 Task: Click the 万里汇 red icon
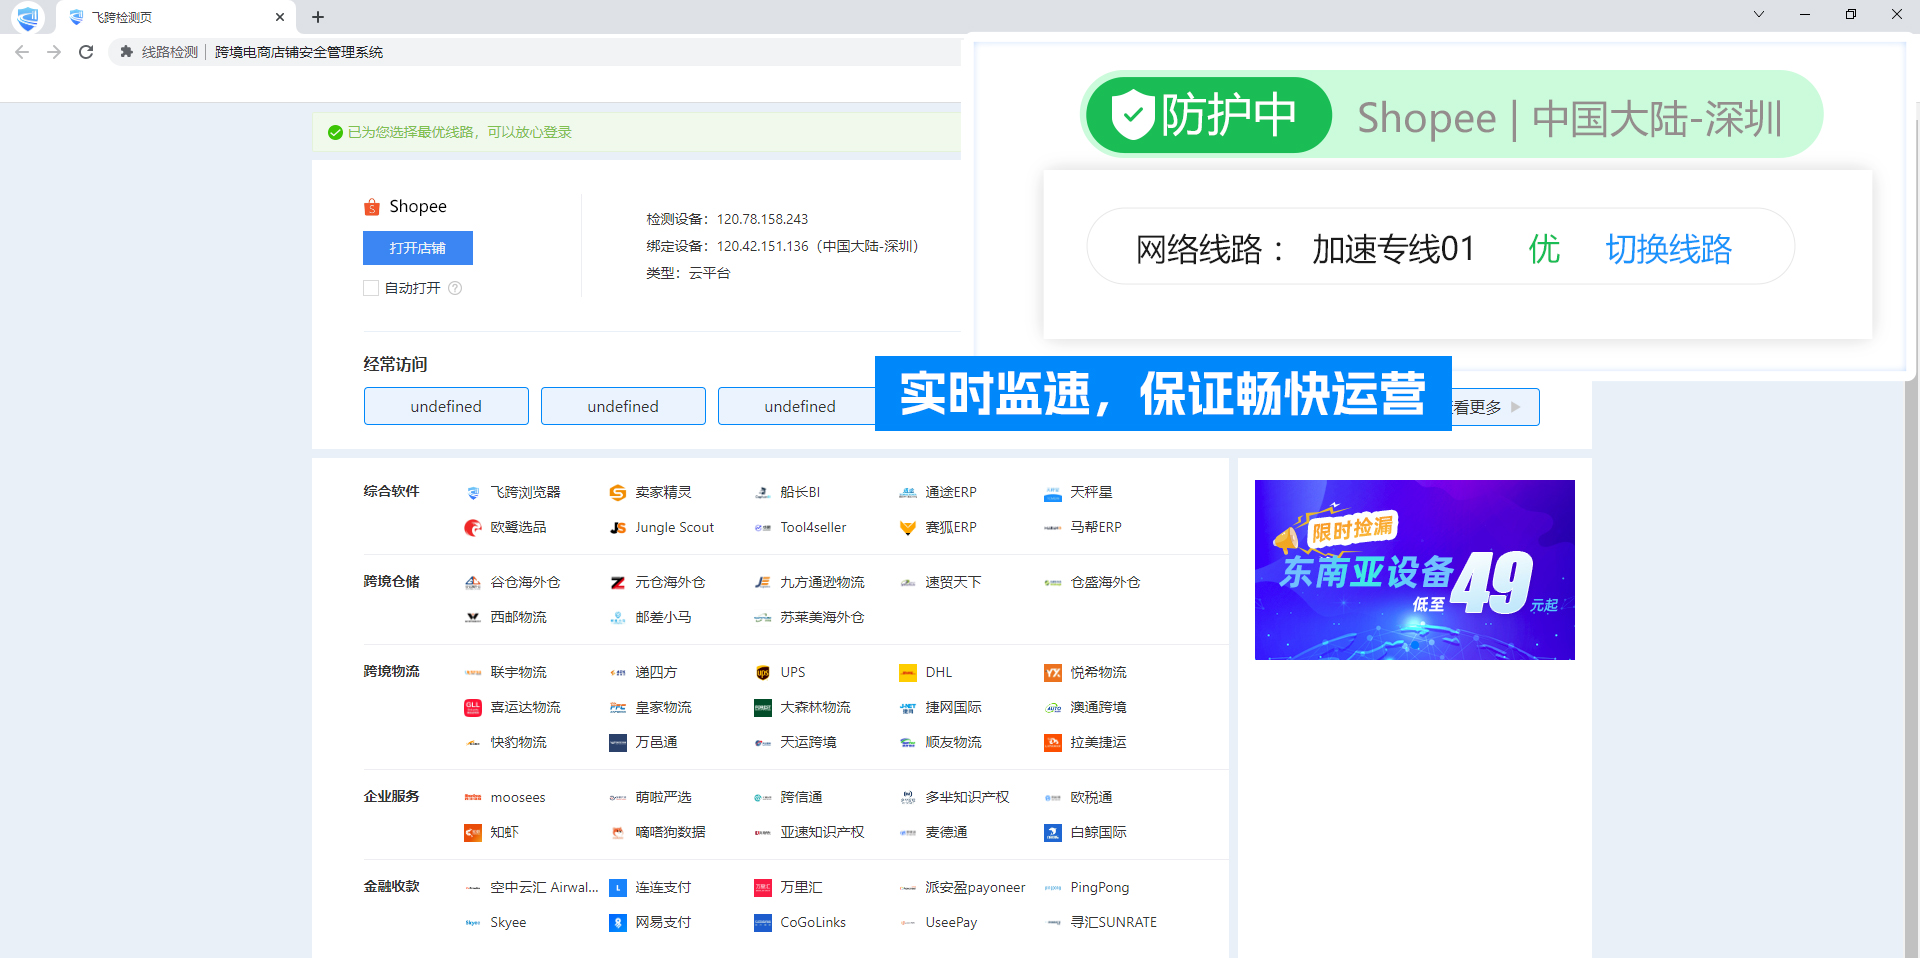[x=763, y=888]
